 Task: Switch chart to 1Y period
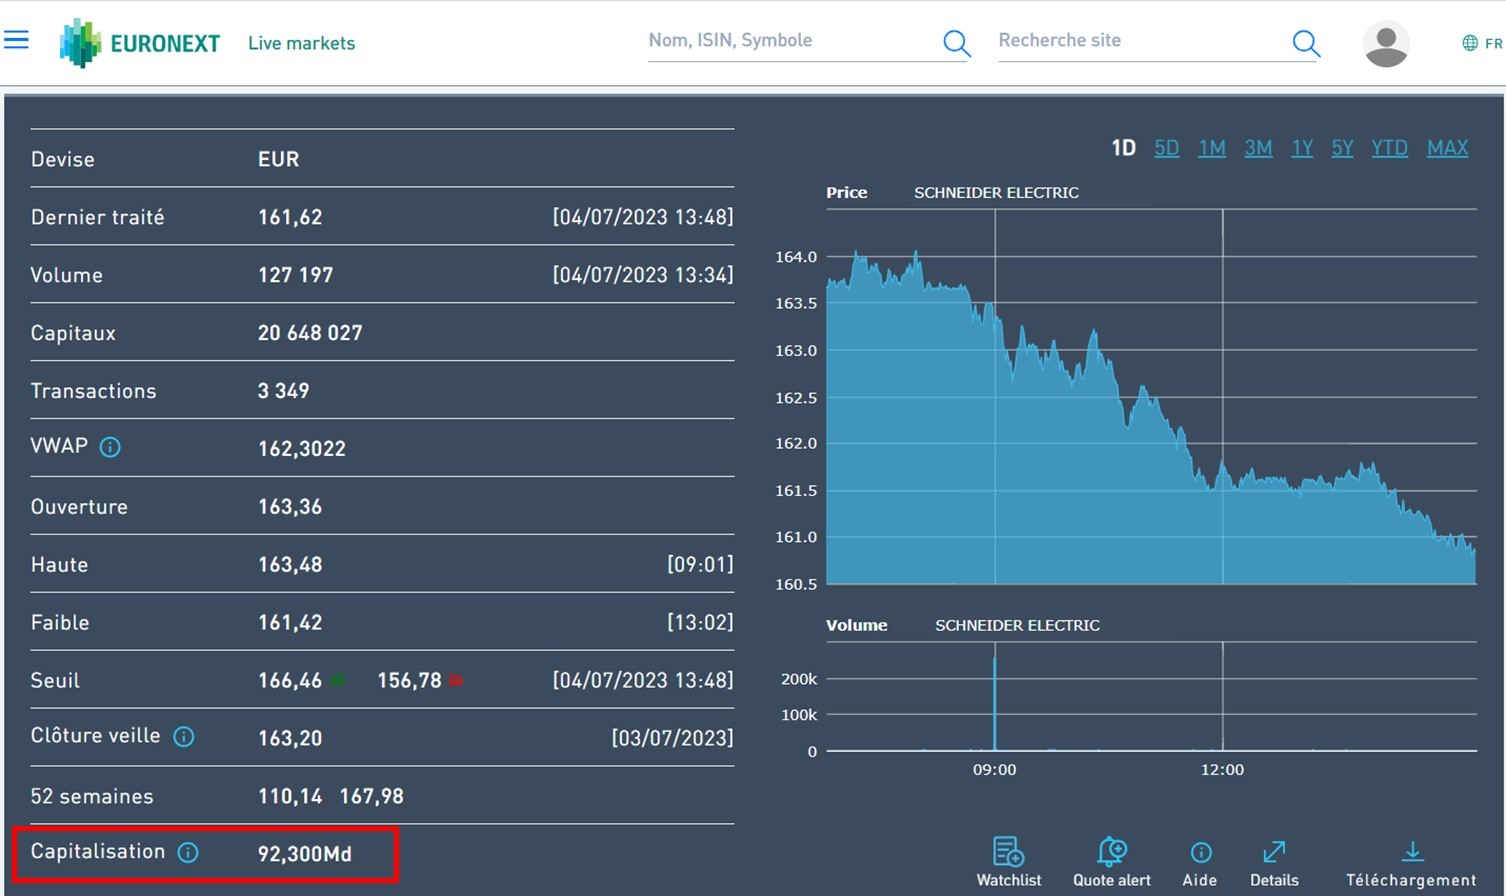(1302, 148)
